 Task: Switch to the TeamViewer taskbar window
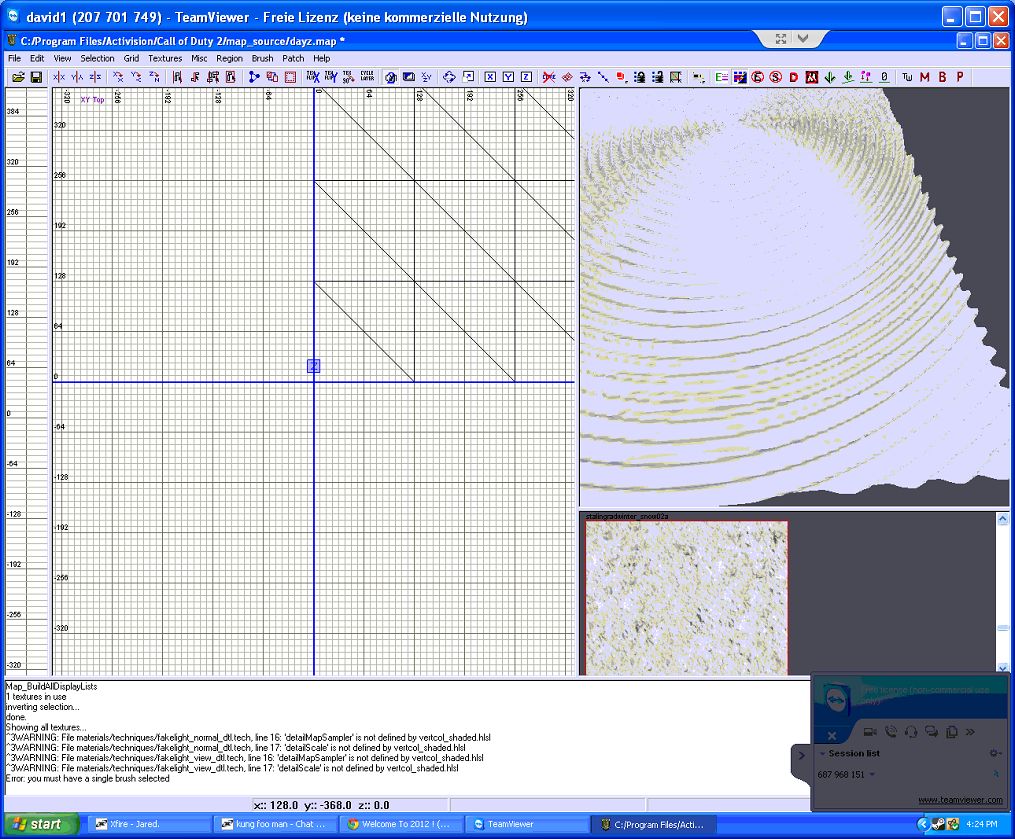point(527,824)
